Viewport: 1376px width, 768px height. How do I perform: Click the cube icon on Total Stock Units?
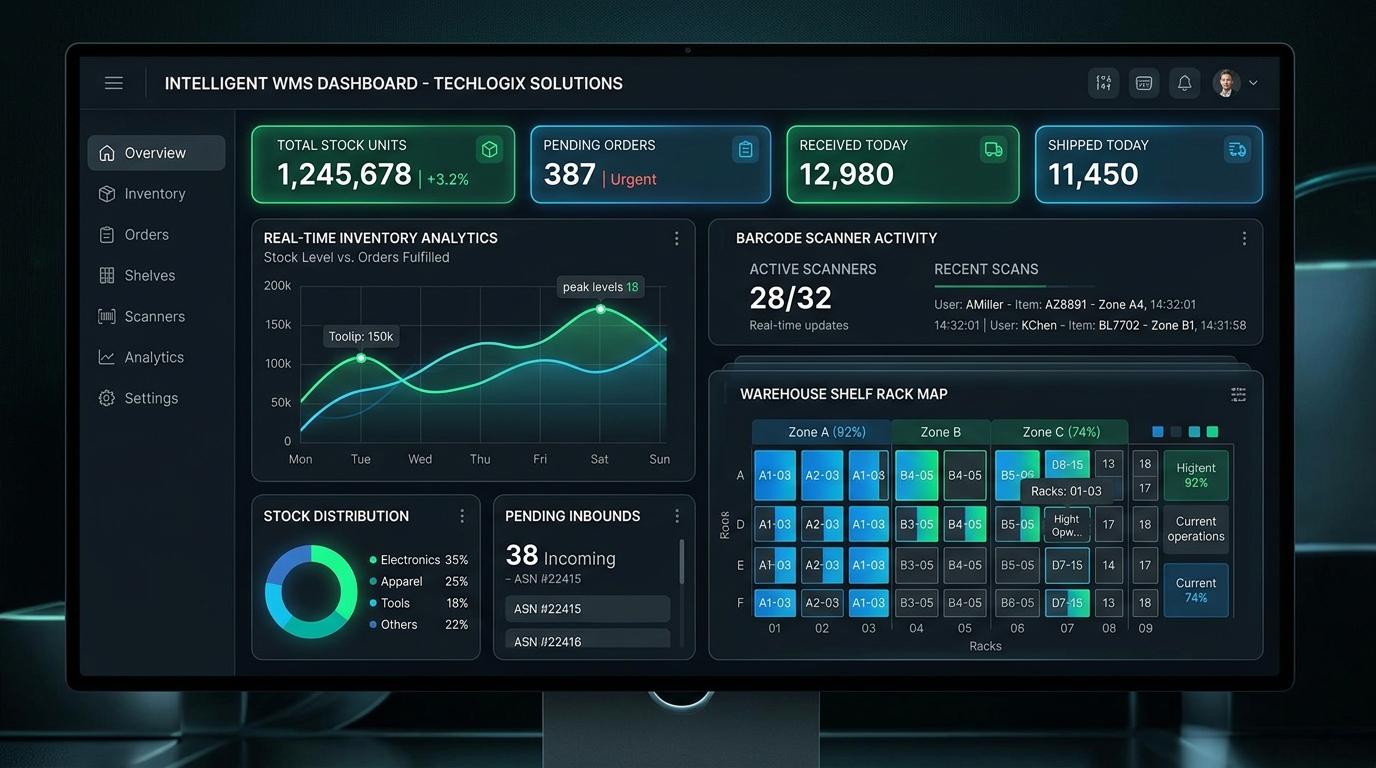click(x=489, y=150)
